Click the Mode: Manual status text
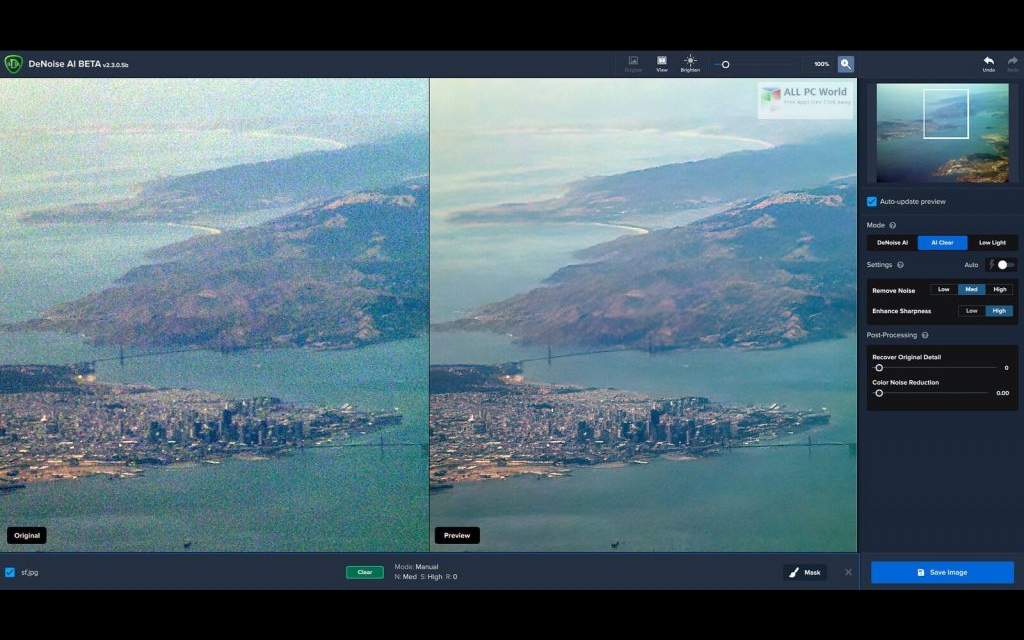1024x640 pixels. (x=416, y=567)
